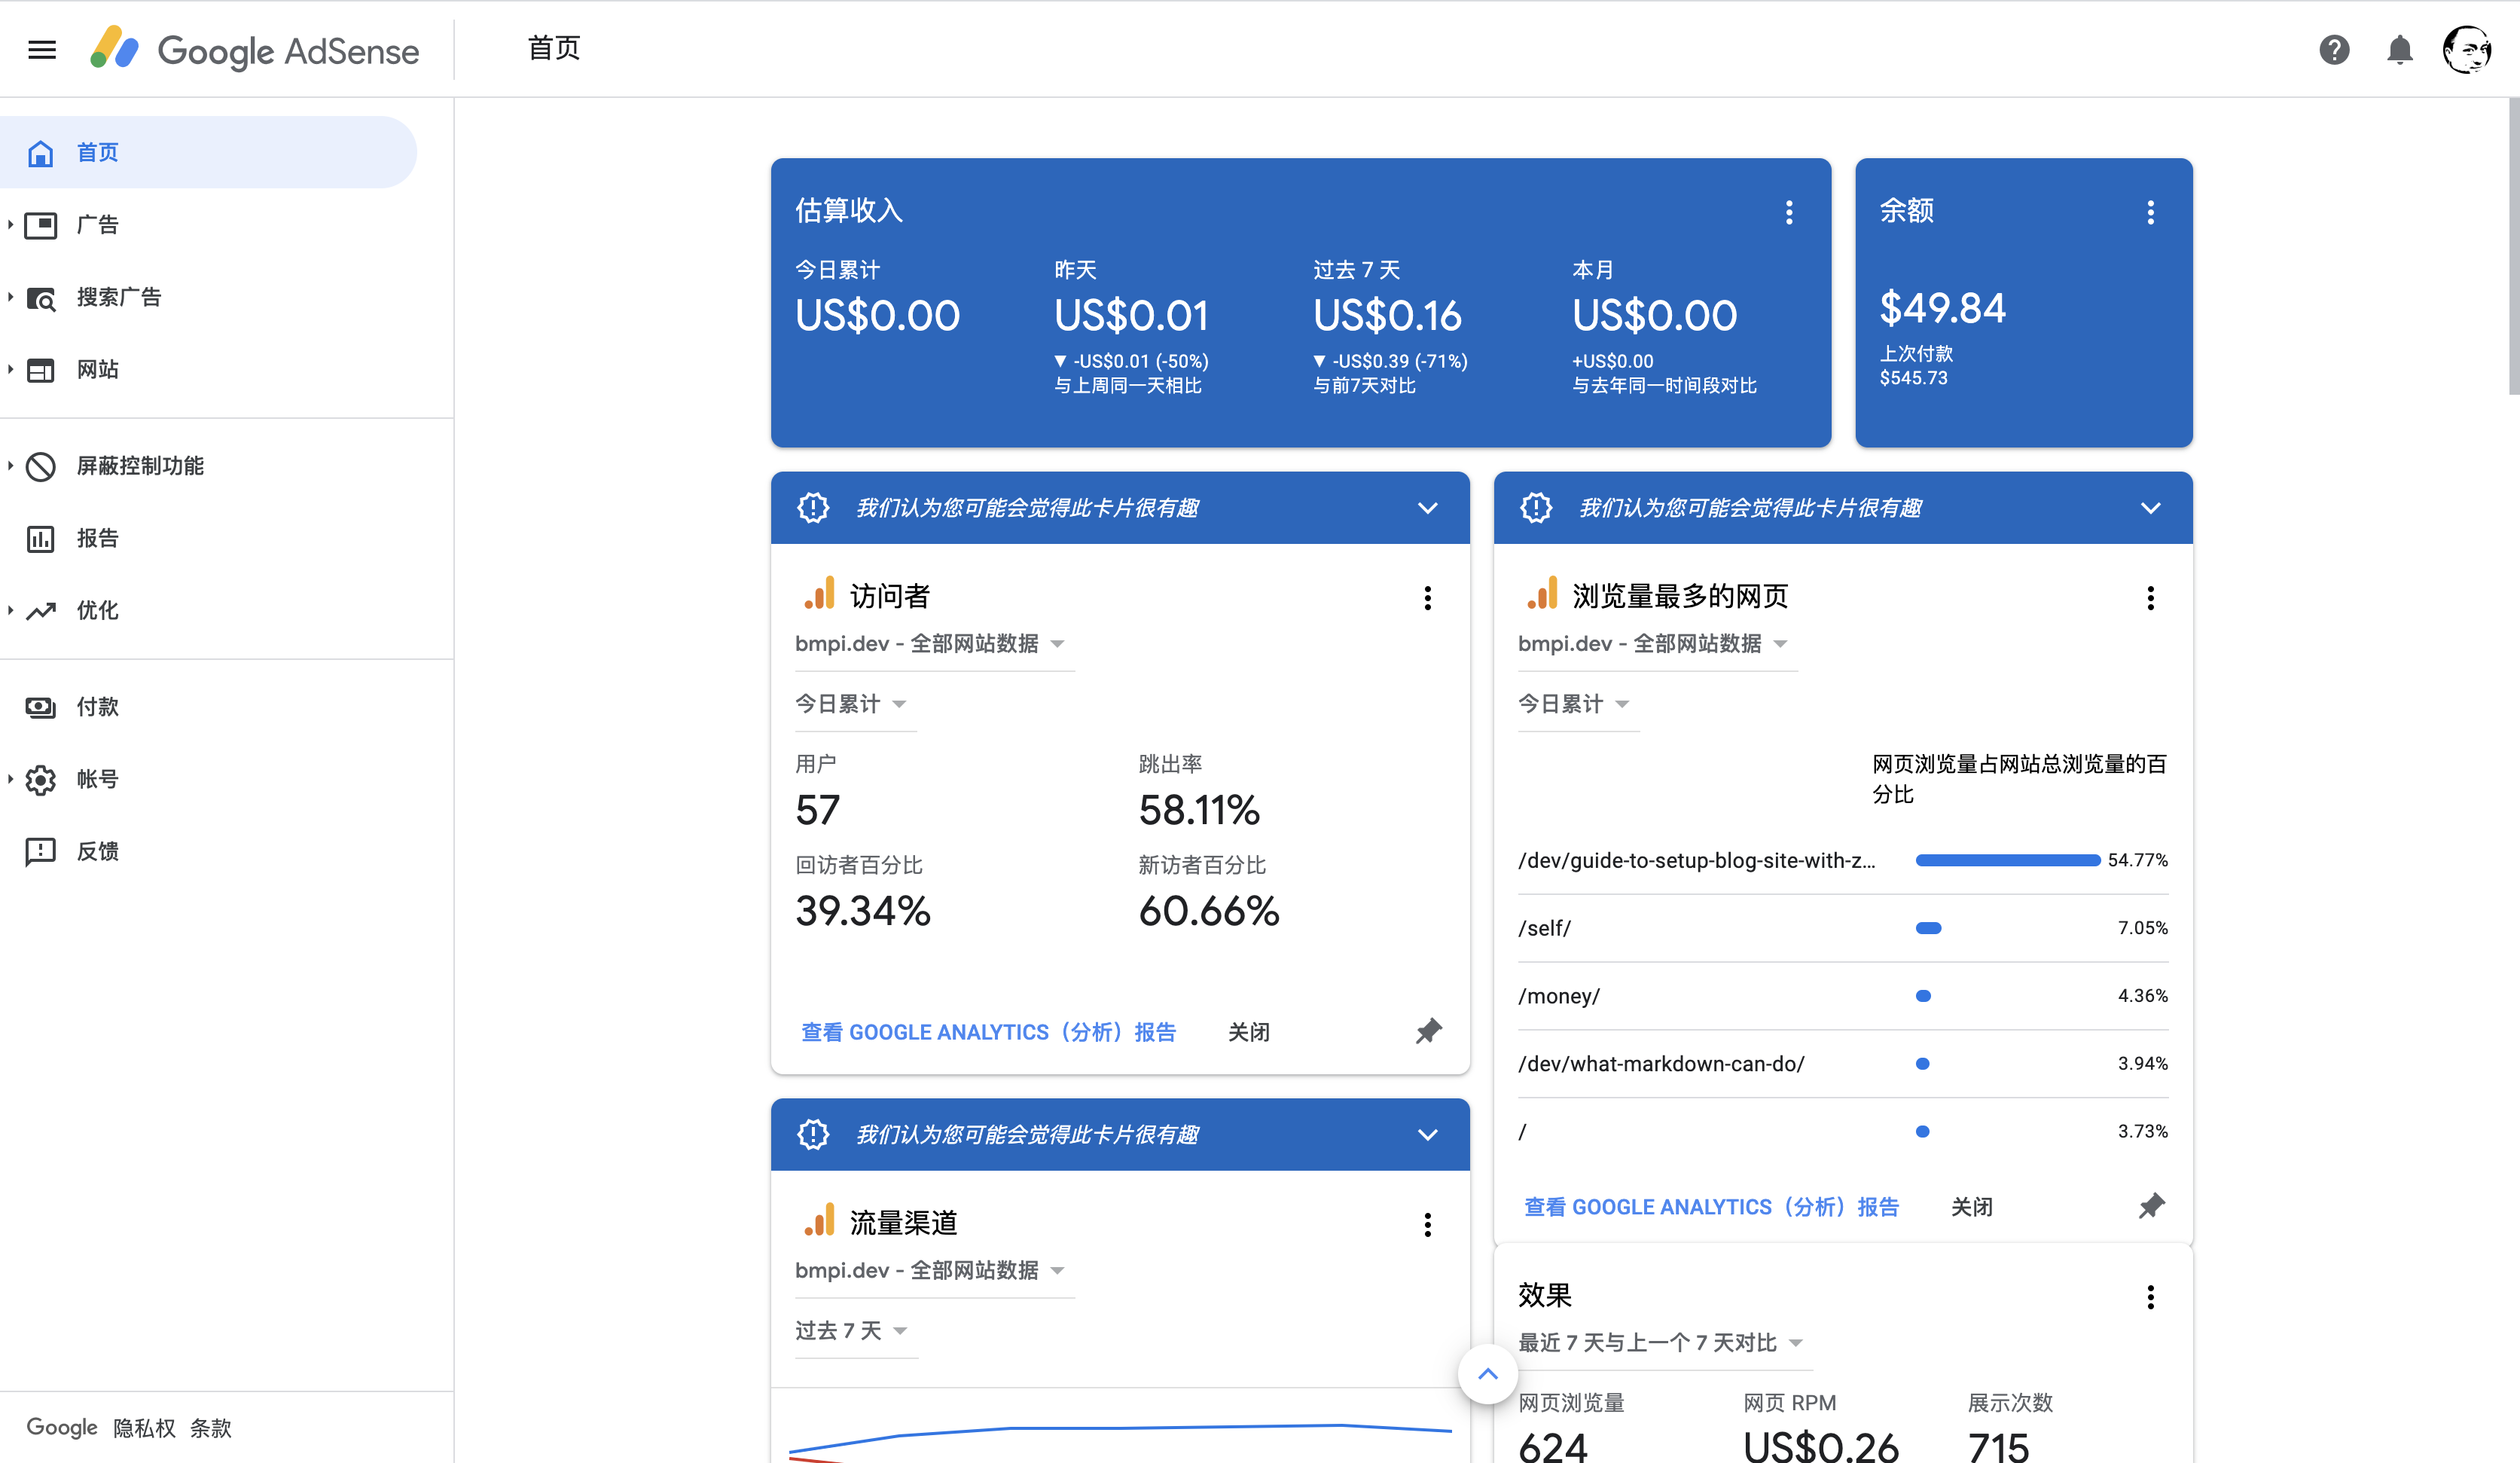Pin the 访问者 card
The image size is (2520, 1463).
pyautogui.click(x=1428, y=1031)
